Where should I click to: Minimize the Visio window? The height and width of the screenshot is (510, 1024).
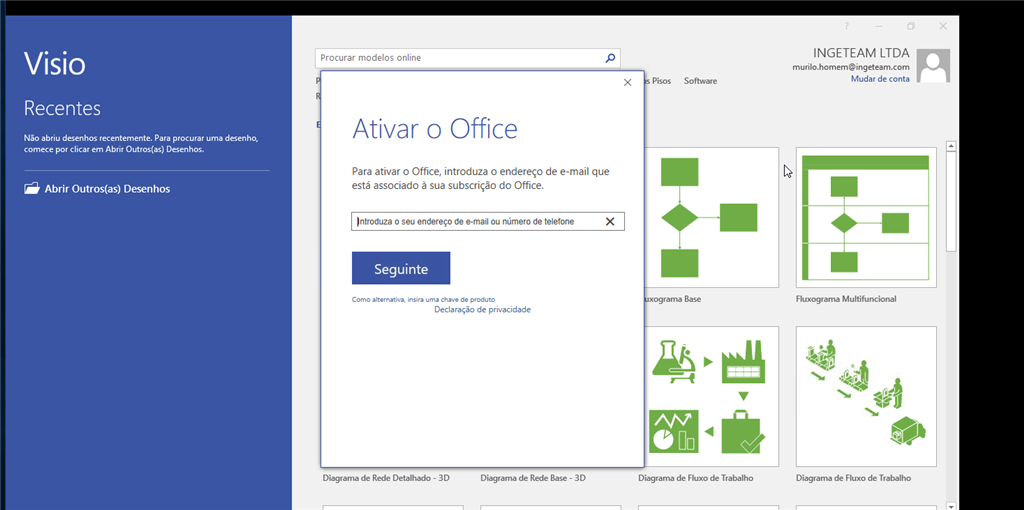[879, 26]
